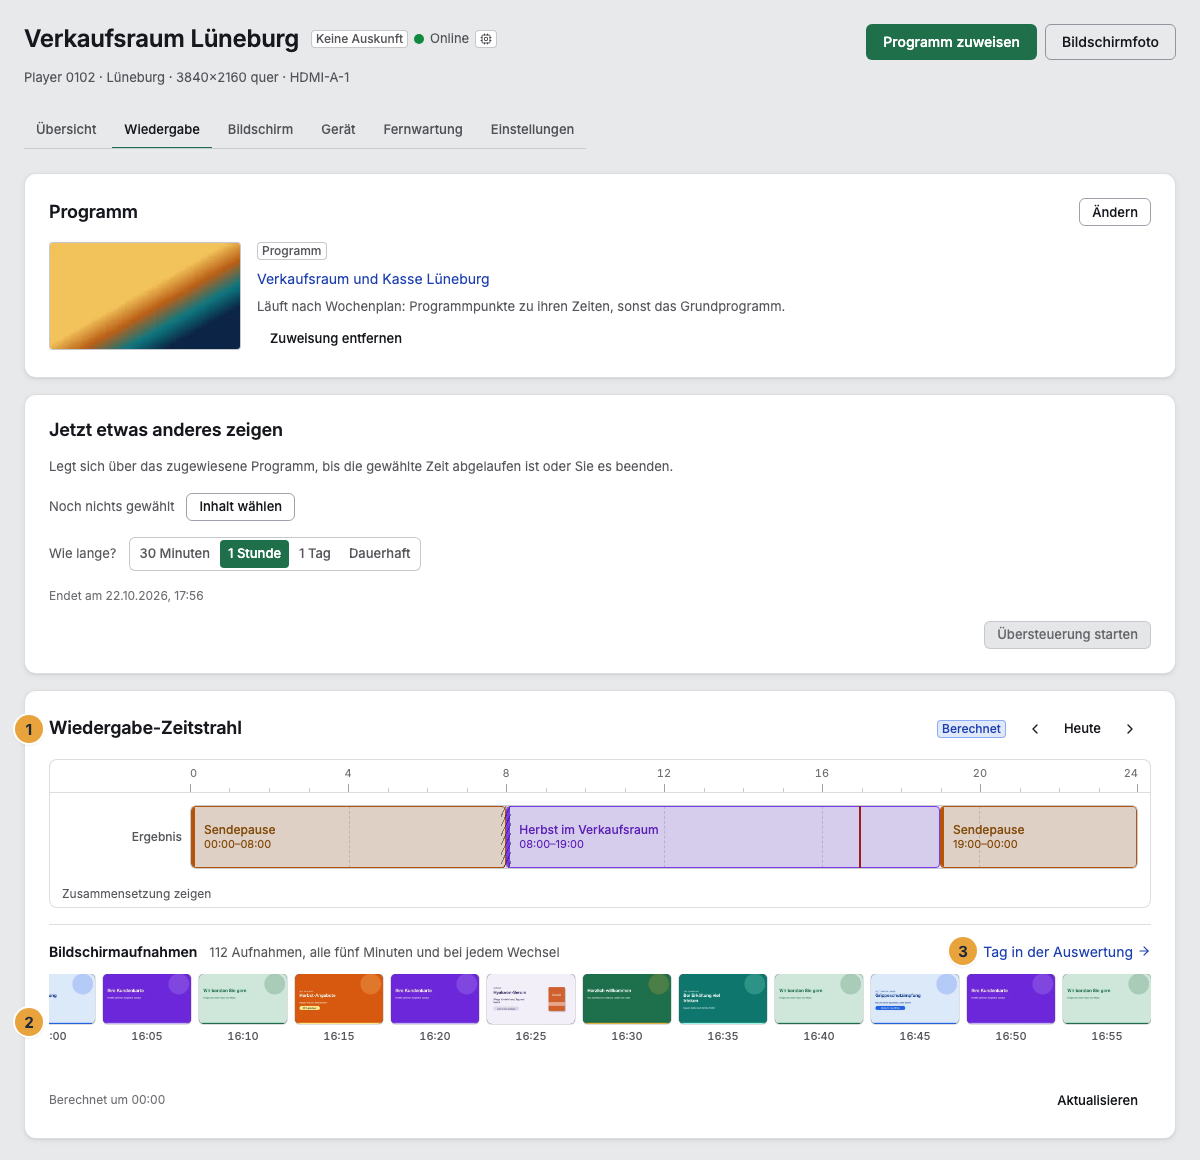Open the Wiedergabe tab
Image resolution: width=1200 pixels, height=1160 pixels.
[x=162, y=129]
